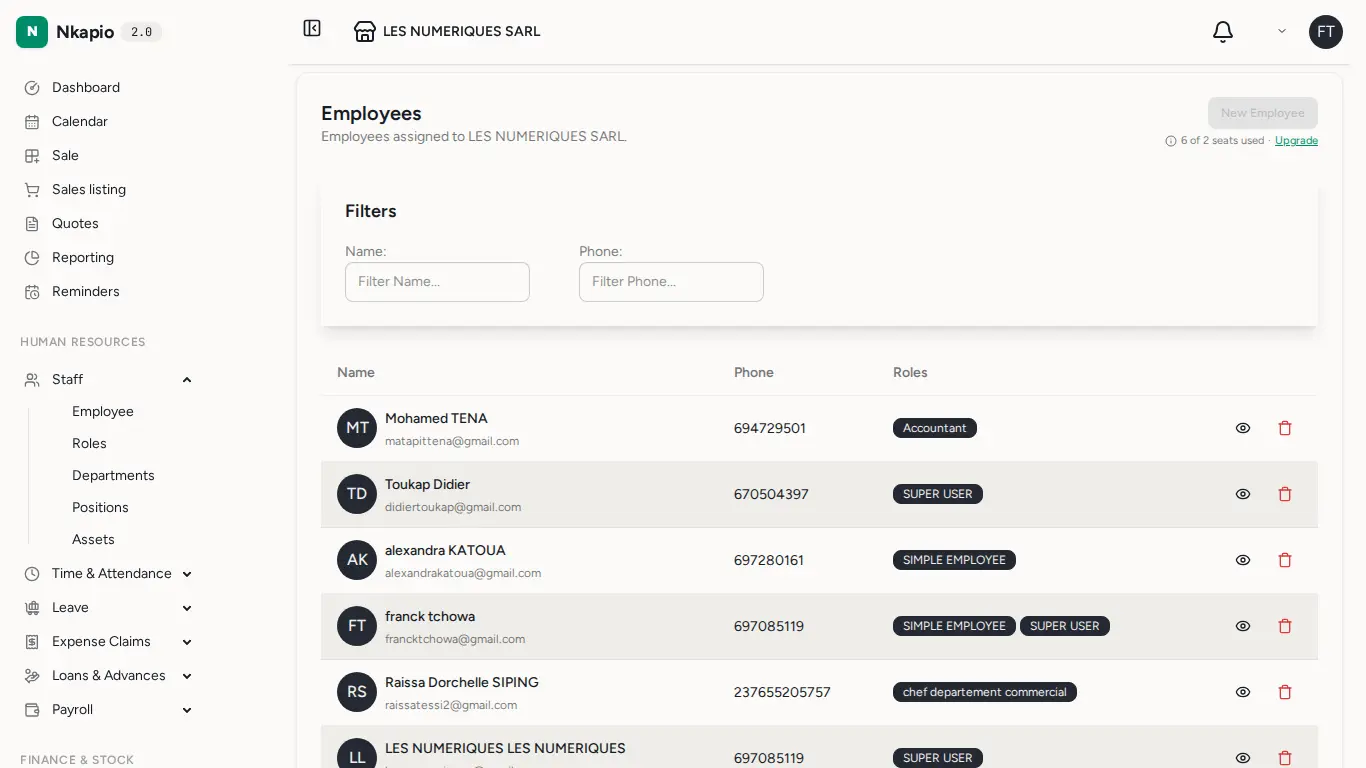Image resolution: width=1366 pixels, height=768 pixels.
Task: Click the Name column header
Action: pos(356,373)
